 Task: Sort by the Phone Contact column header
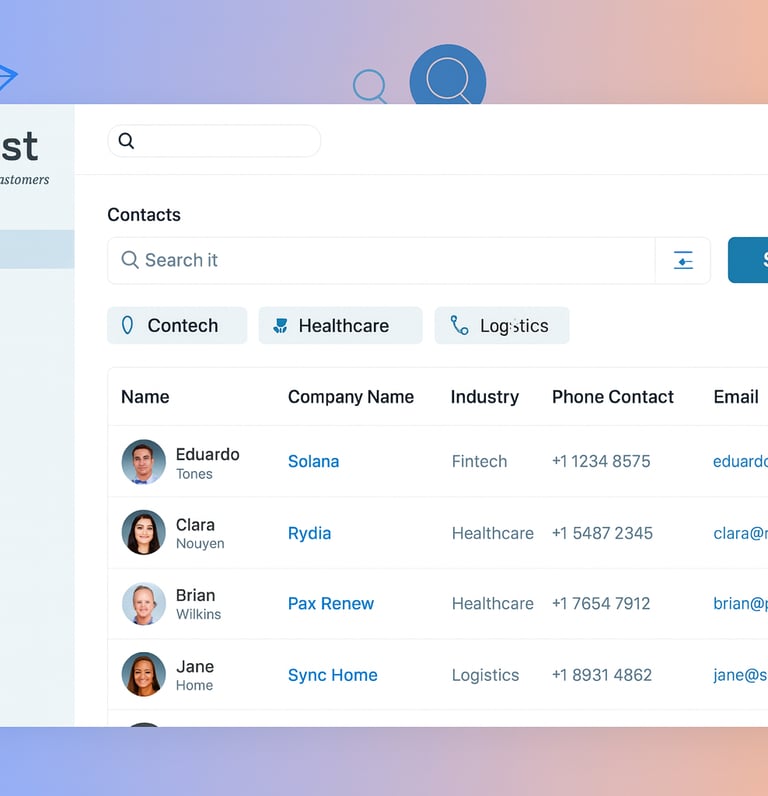tap(613, 397)
